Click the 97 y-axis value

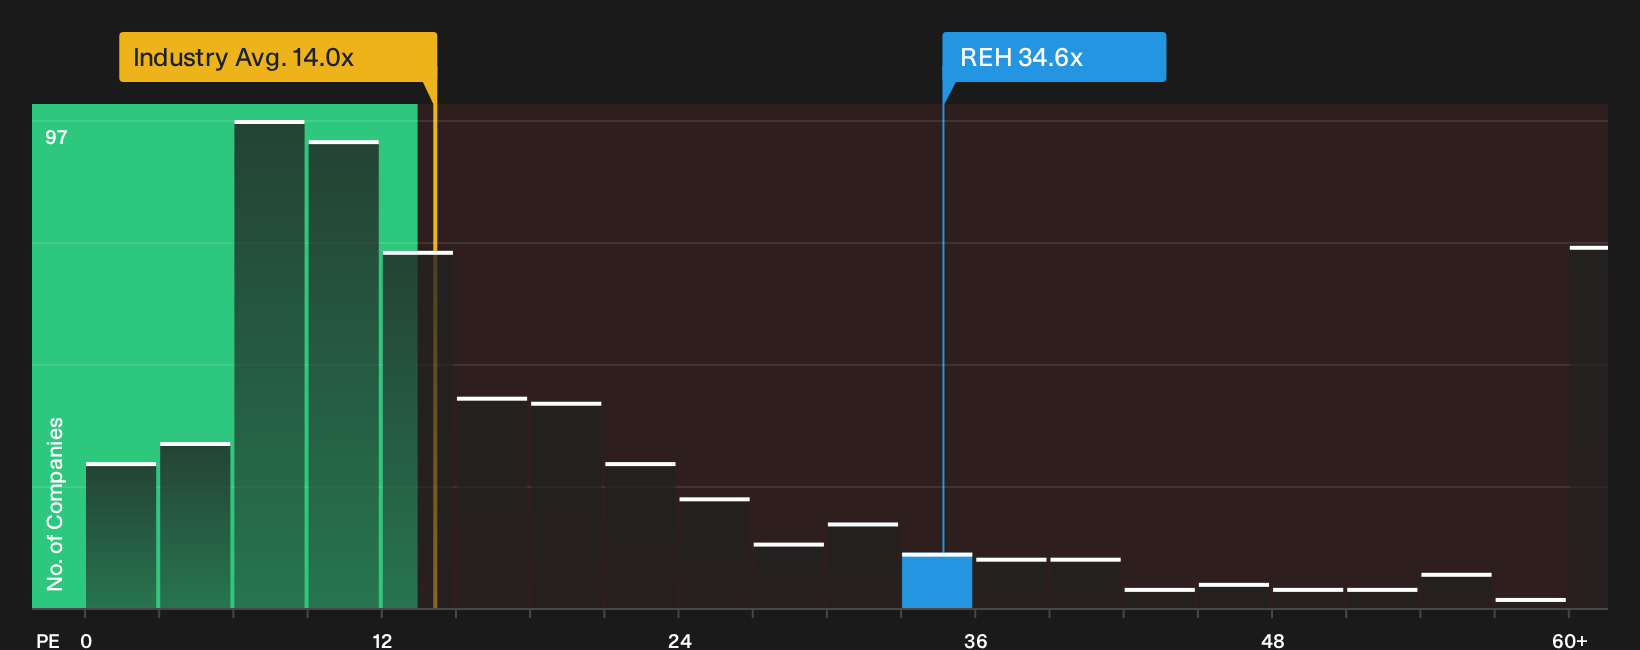[56, 138]
